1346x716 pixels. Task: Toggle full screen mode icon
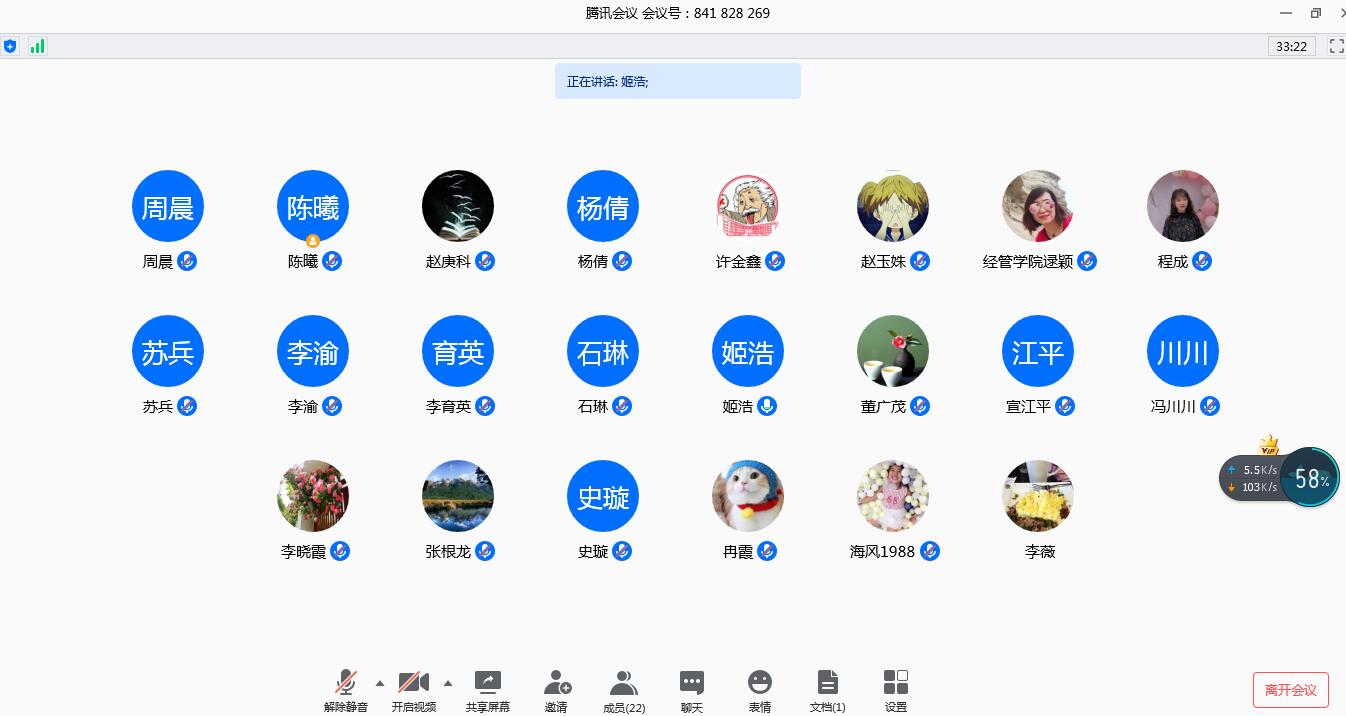pyautogui.click(x=1336, y=46)
